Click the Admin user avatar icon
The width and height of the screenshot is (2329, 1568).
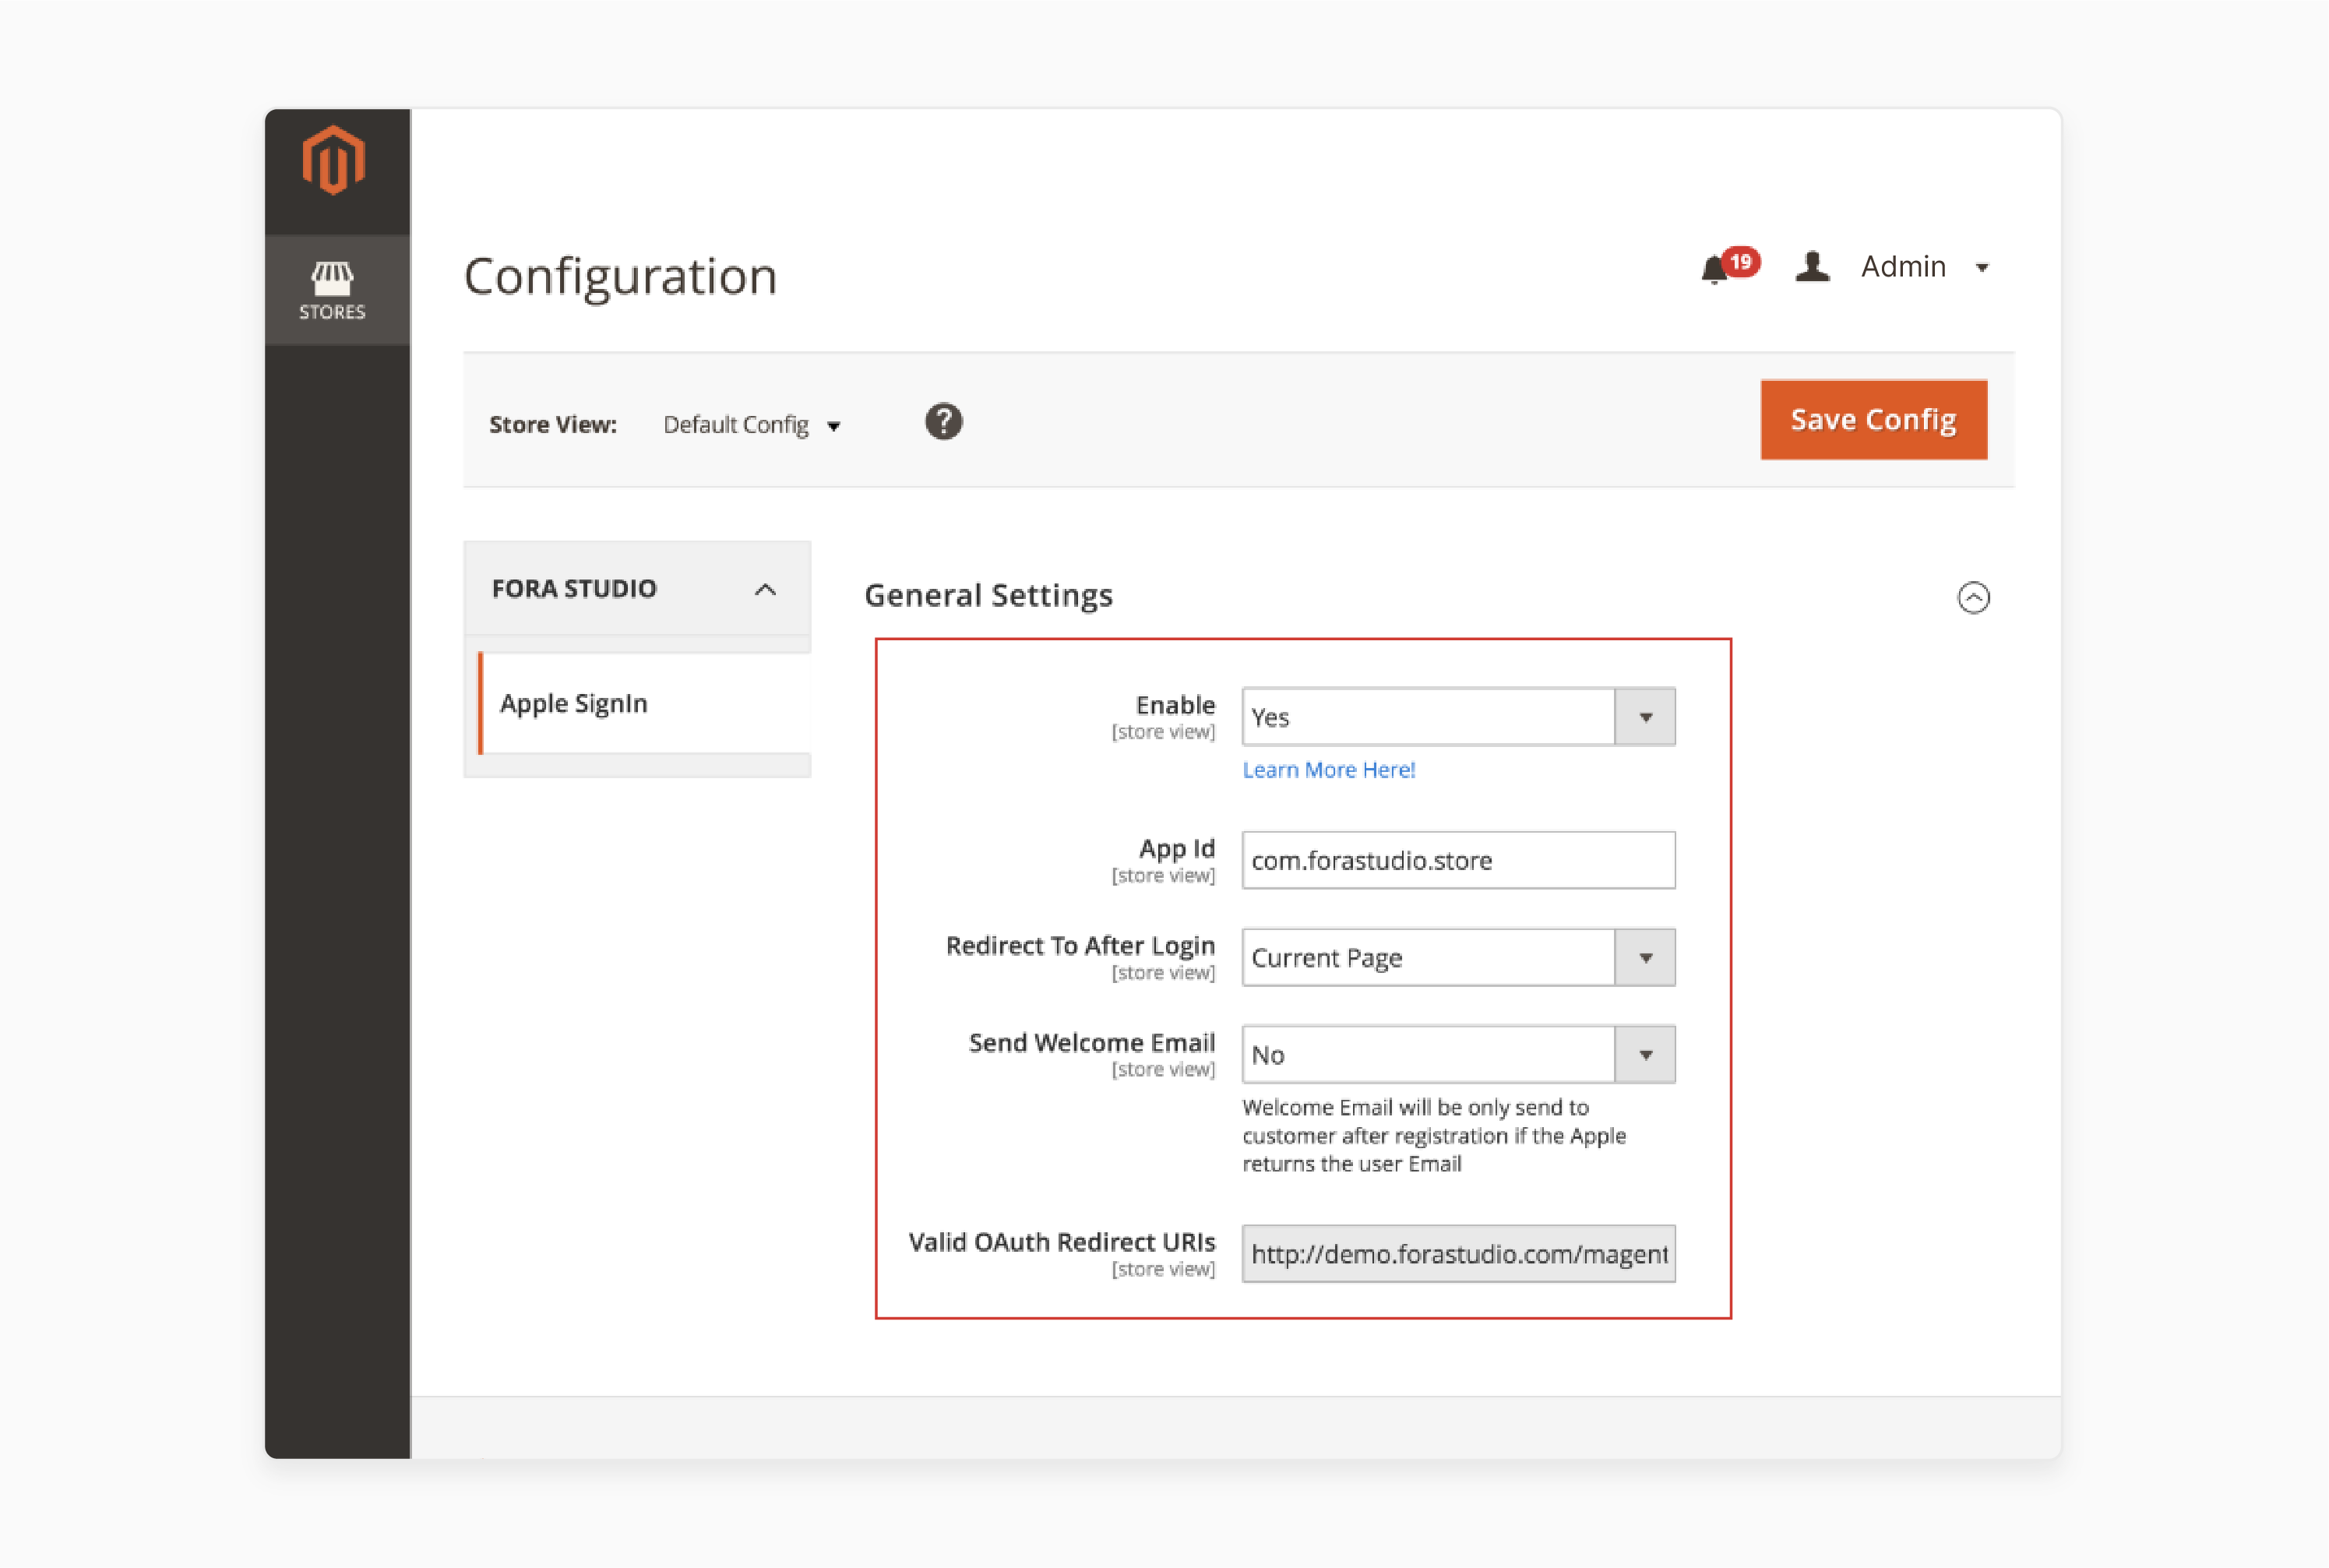(x=1812, y=267)
